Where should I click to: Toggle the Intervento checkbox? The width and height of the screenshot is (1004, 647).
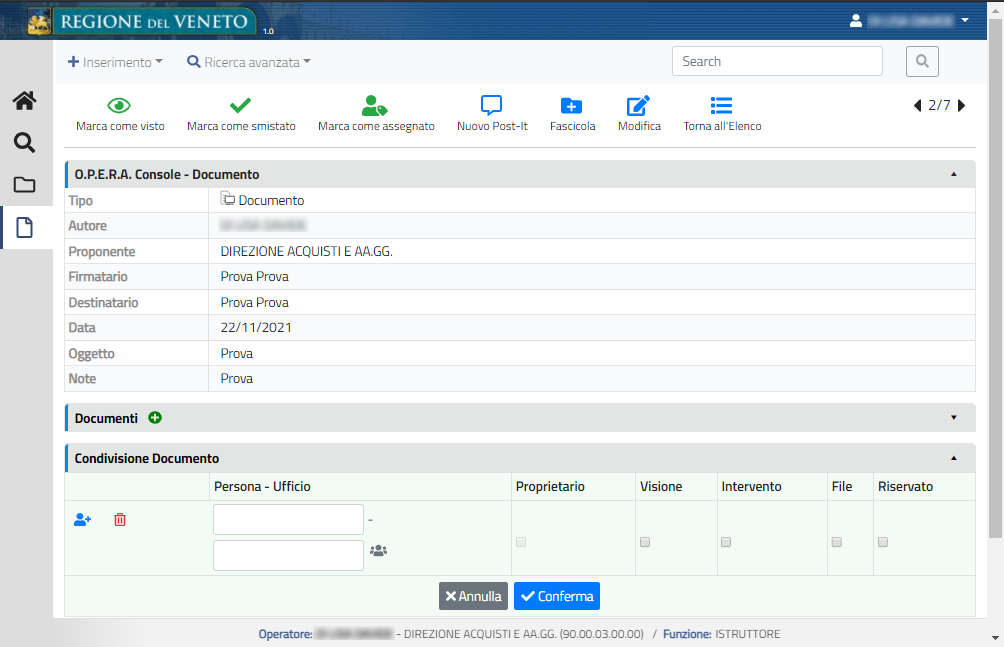click(726, 542)
